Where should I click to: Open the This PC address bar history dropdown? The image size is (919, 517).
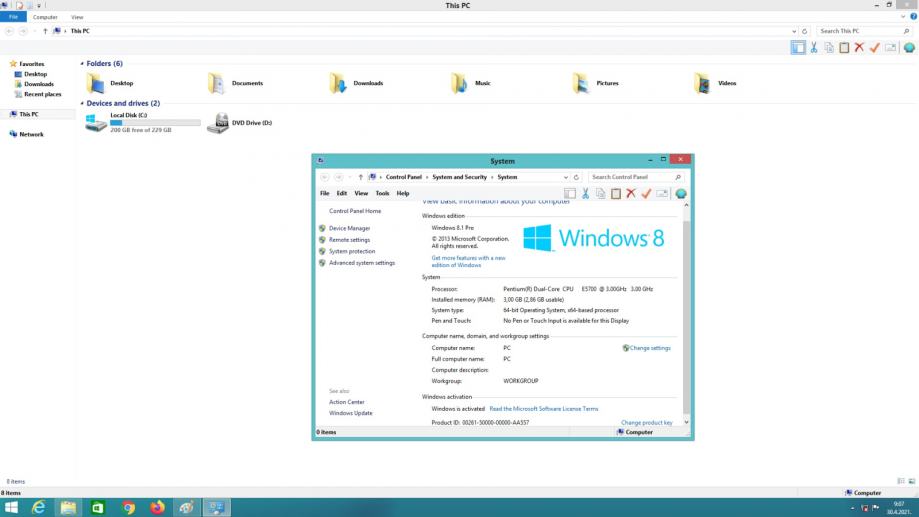[x=794, y=31]
